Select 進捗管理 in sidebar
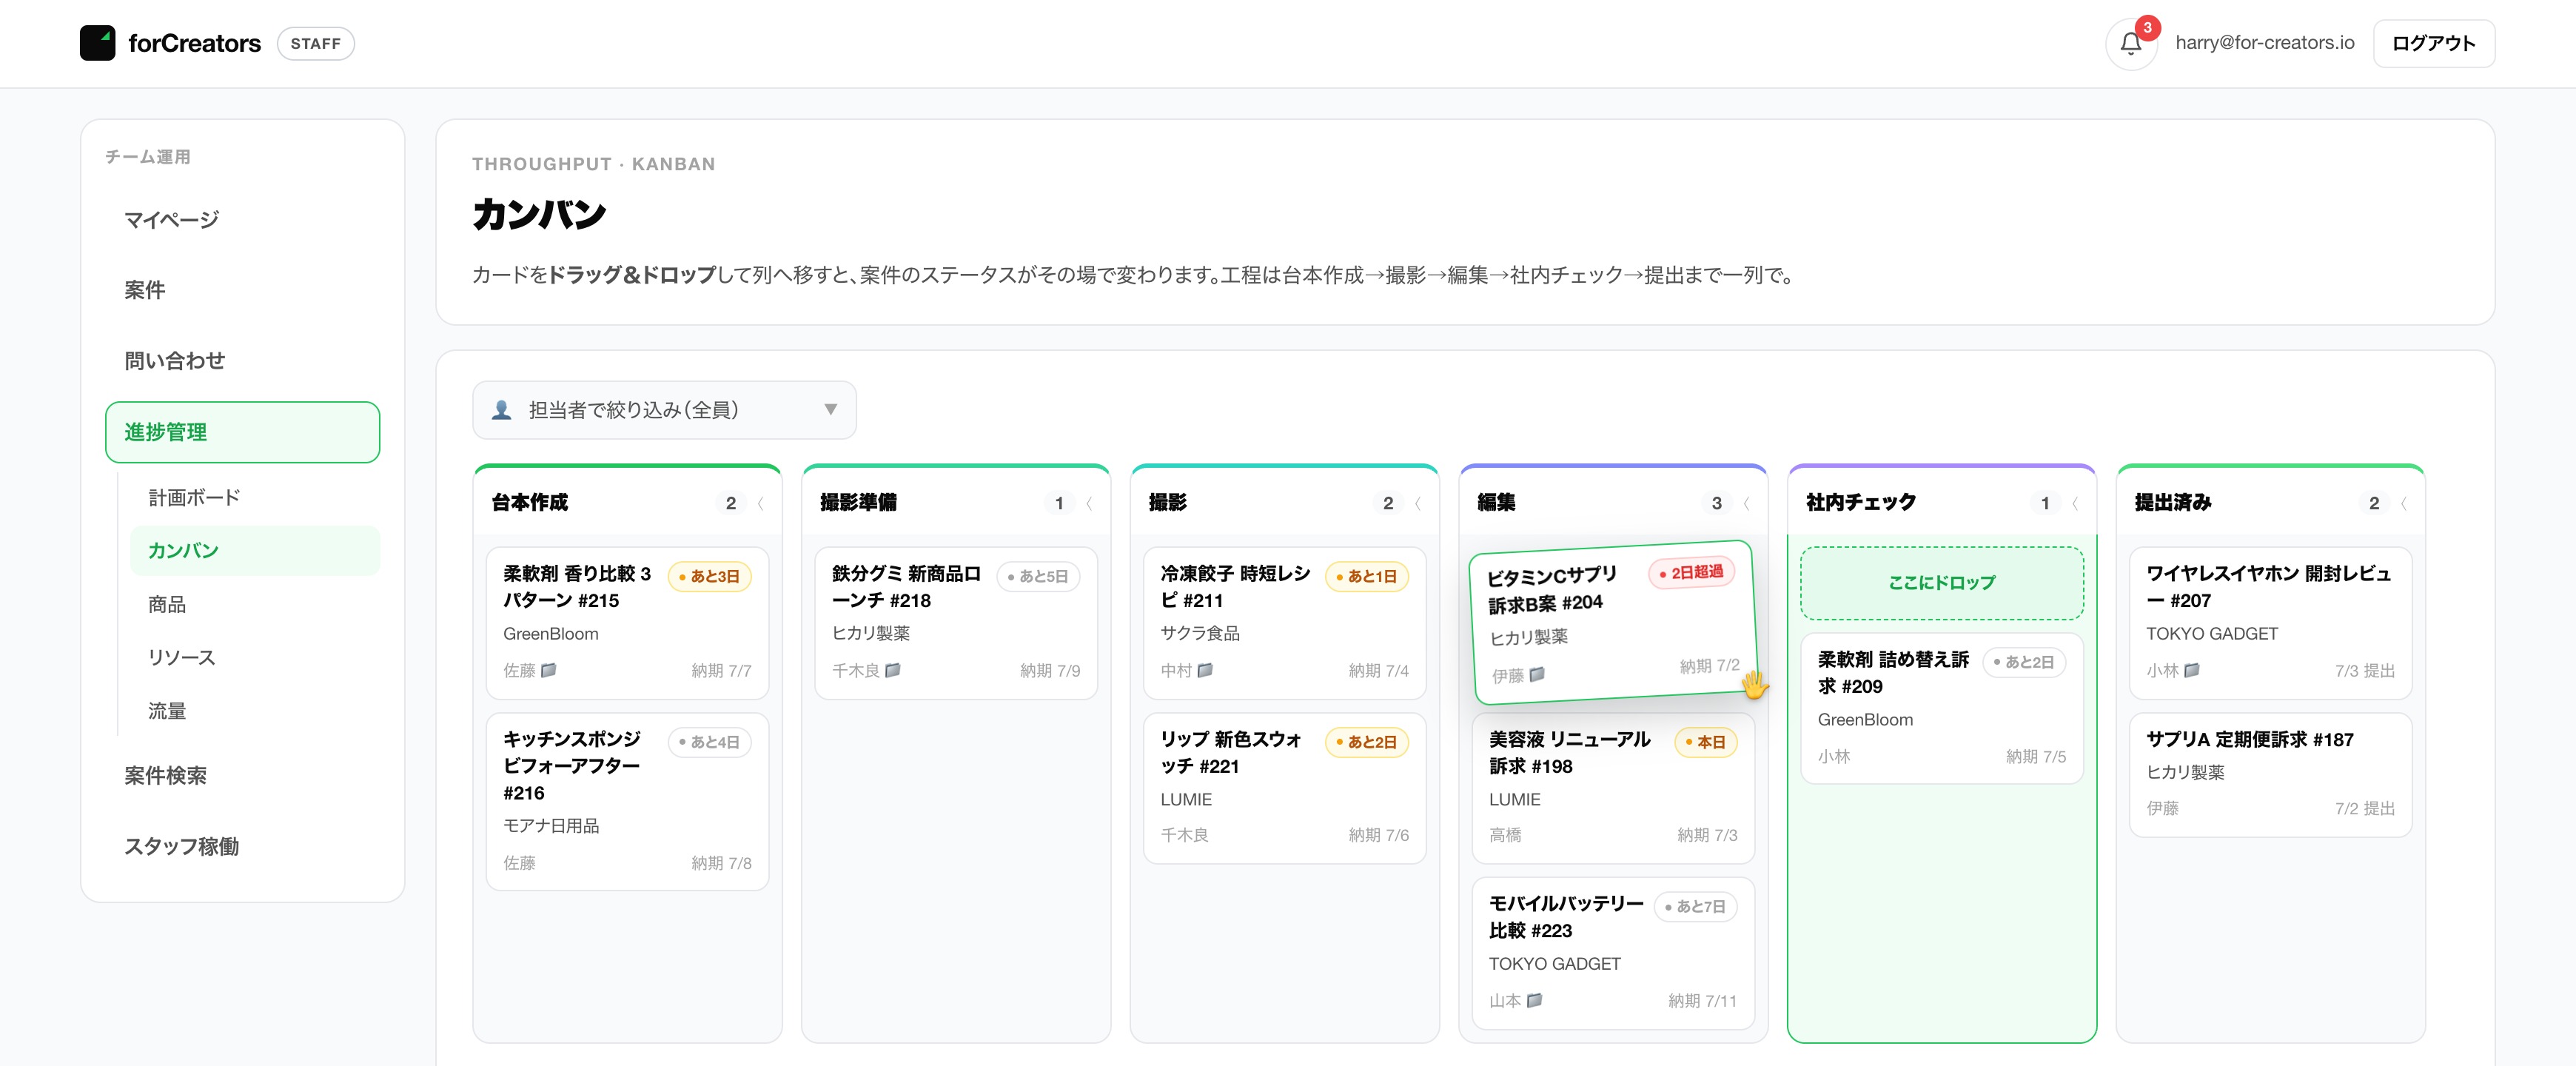The width and height of the screenshot is (2576, 1066). 242,432
